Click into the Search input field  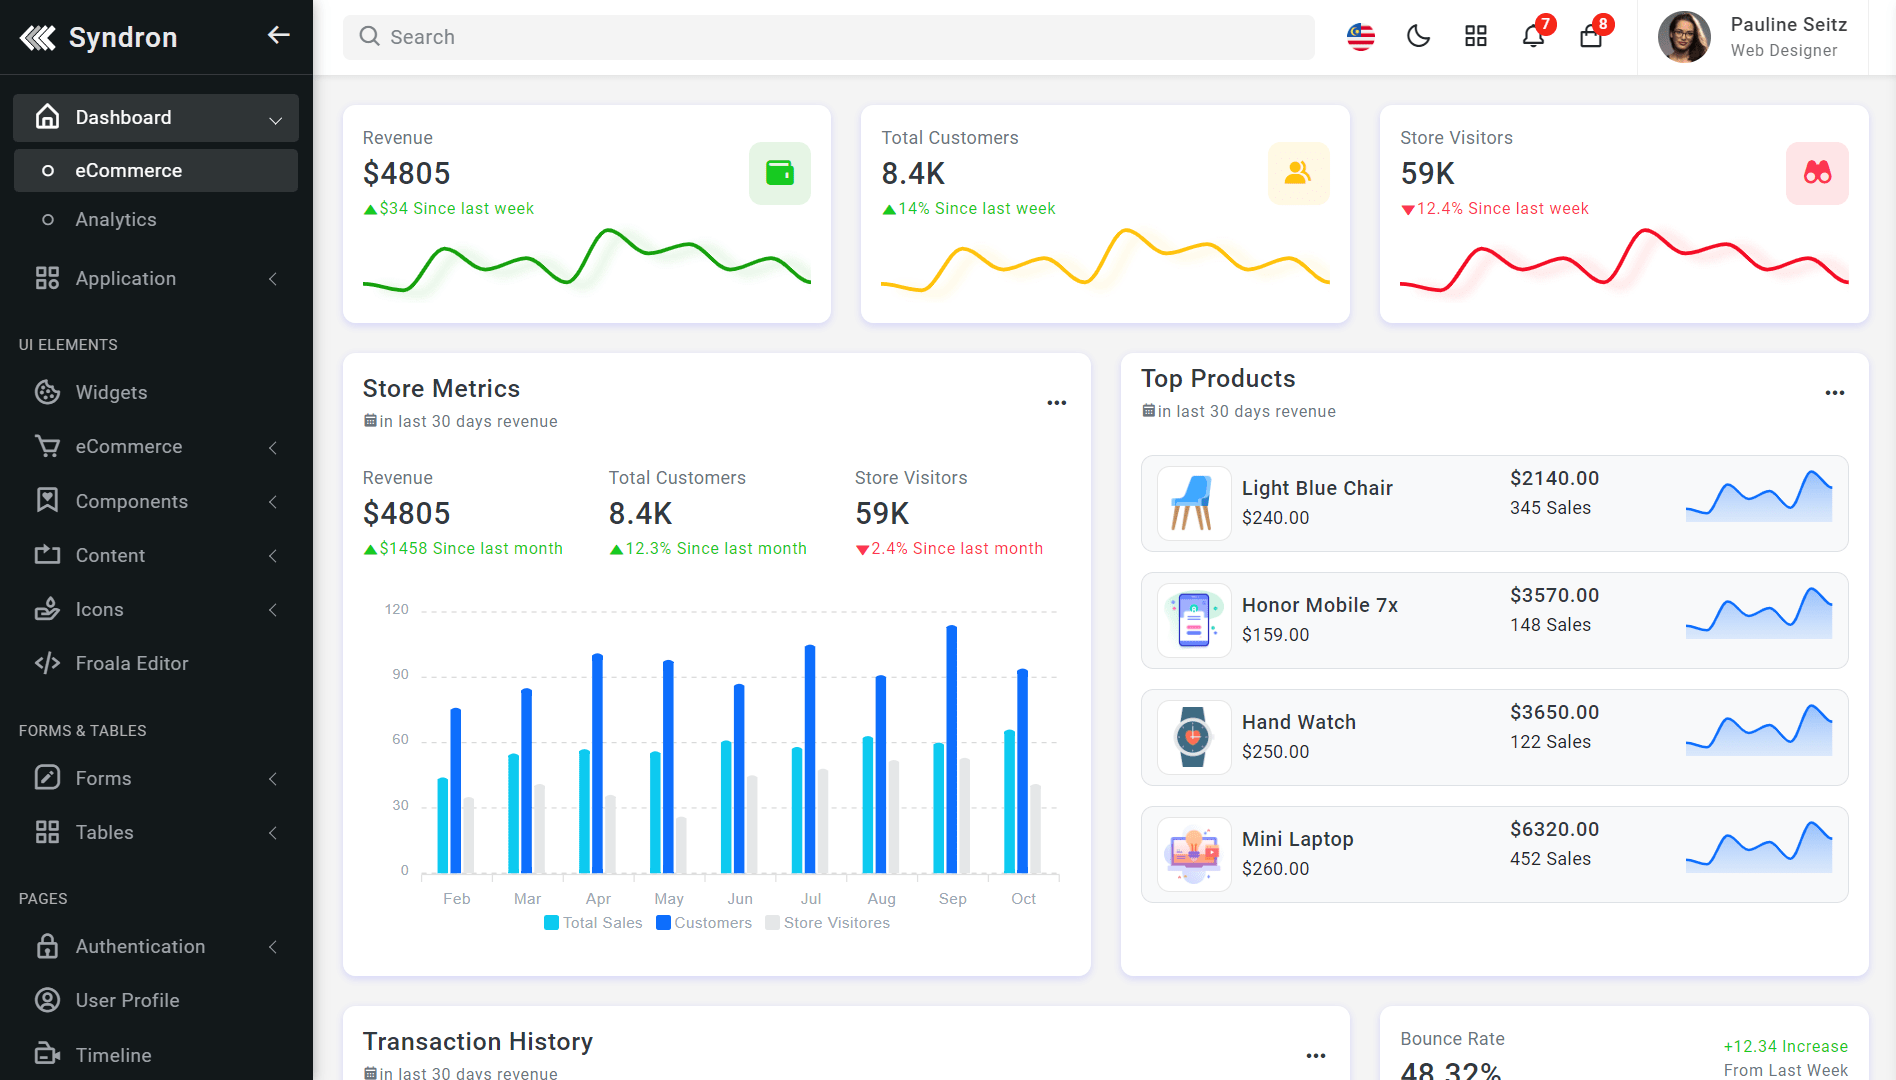point(828,37)
